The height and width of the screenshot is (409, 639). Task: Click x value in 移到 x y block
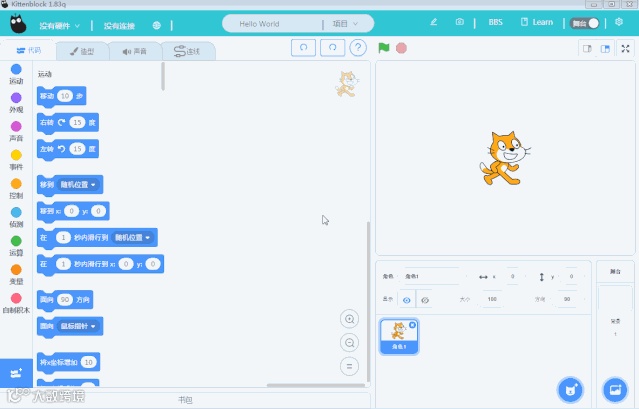pos(71,211)
